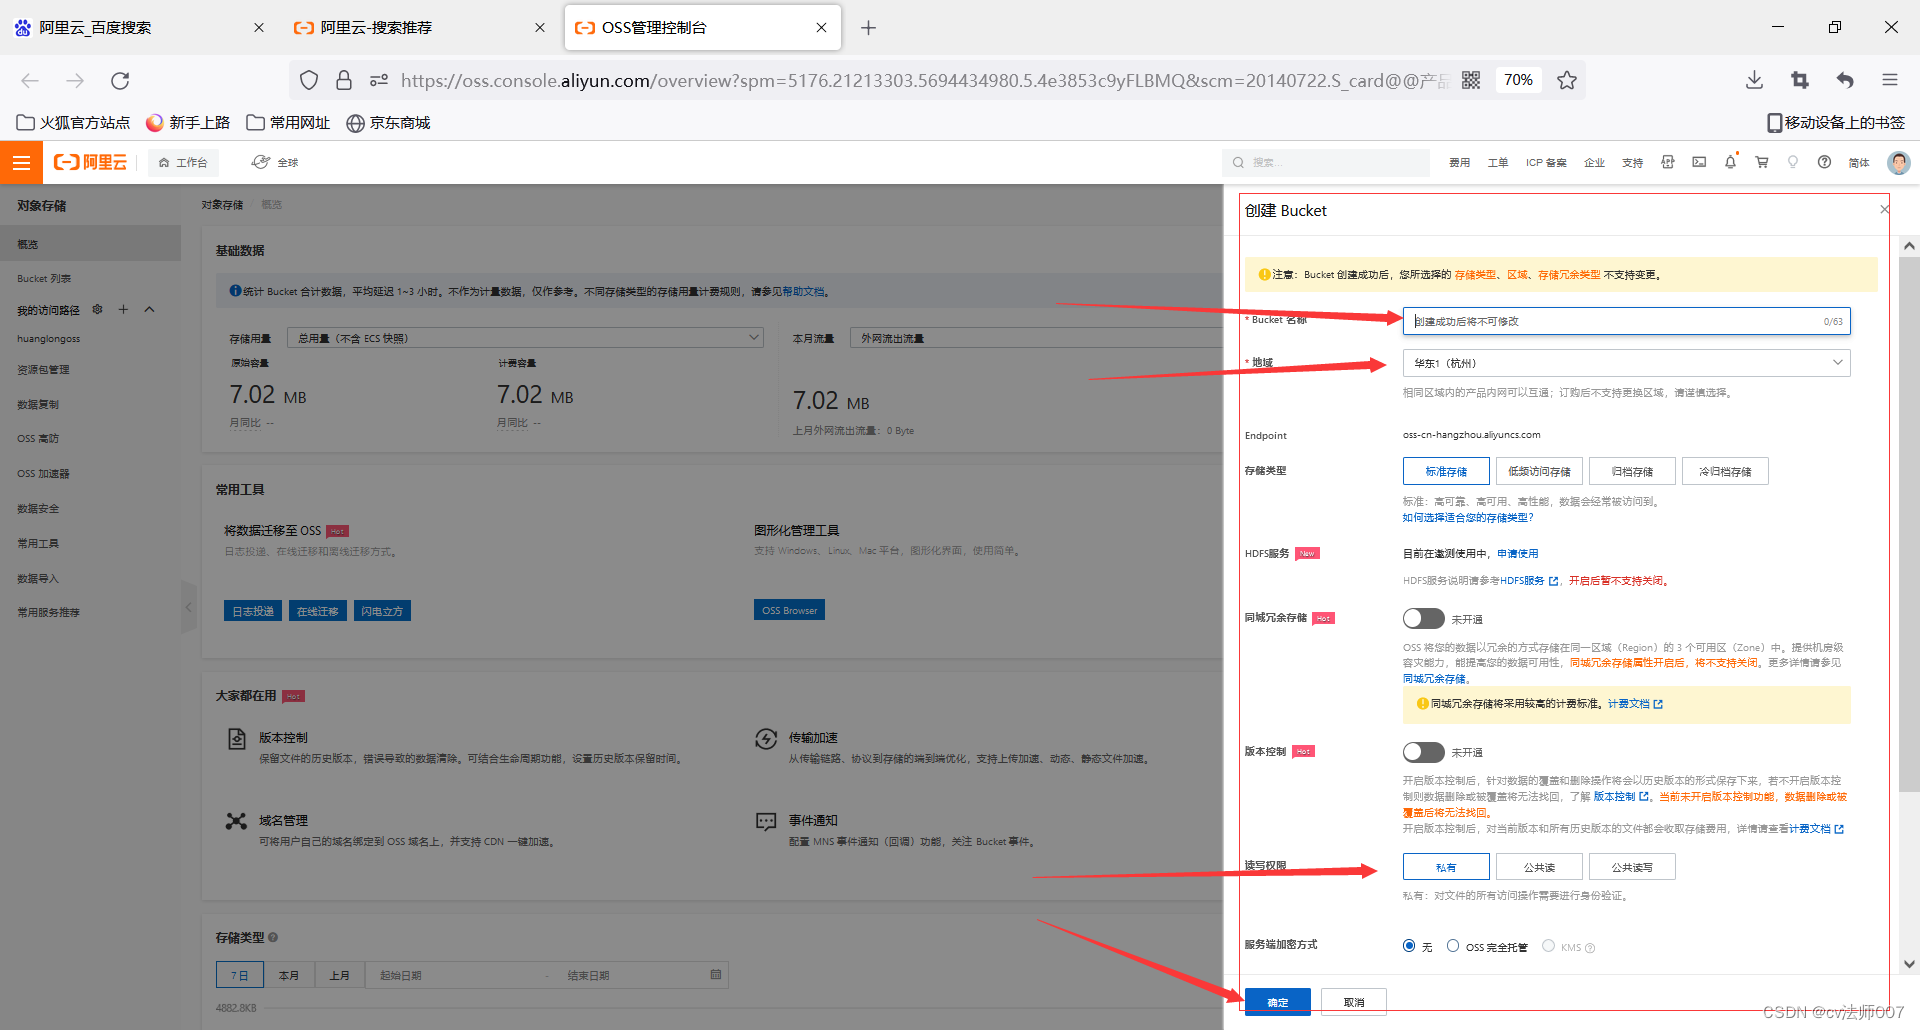Viewport: 1920px width, 1030px height.
Task: Click the 域名管理 icon
Action: coord(236,821)
